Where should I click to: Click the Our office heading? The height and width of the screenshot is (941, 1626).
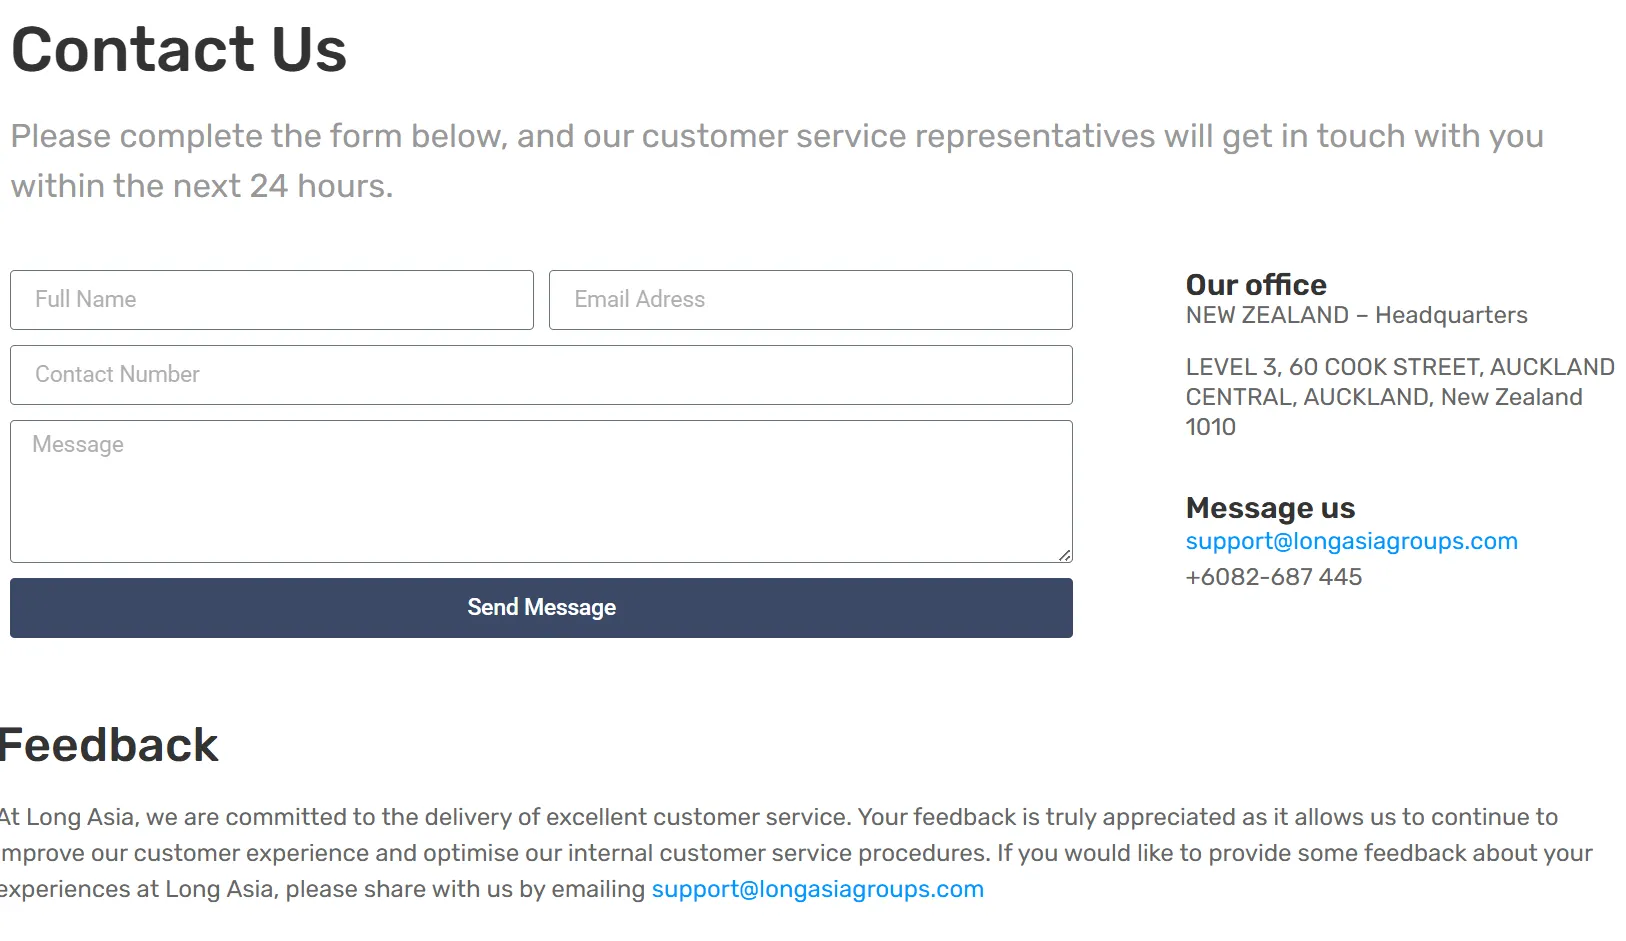(1256, 285)
